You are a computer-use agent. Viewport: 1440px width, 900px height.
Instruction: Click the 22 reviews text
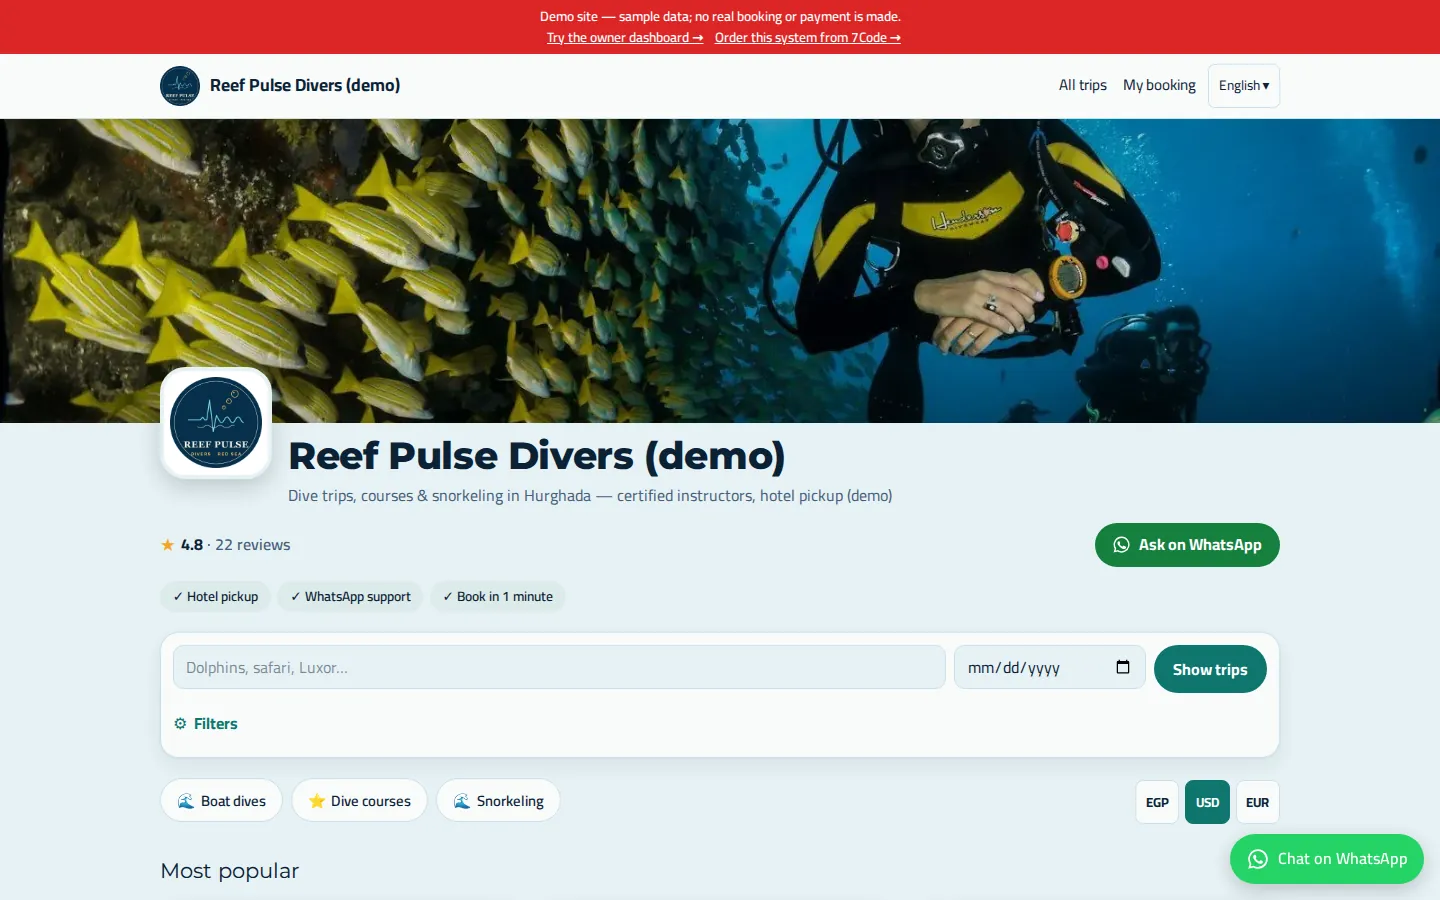tap(253, 545)
